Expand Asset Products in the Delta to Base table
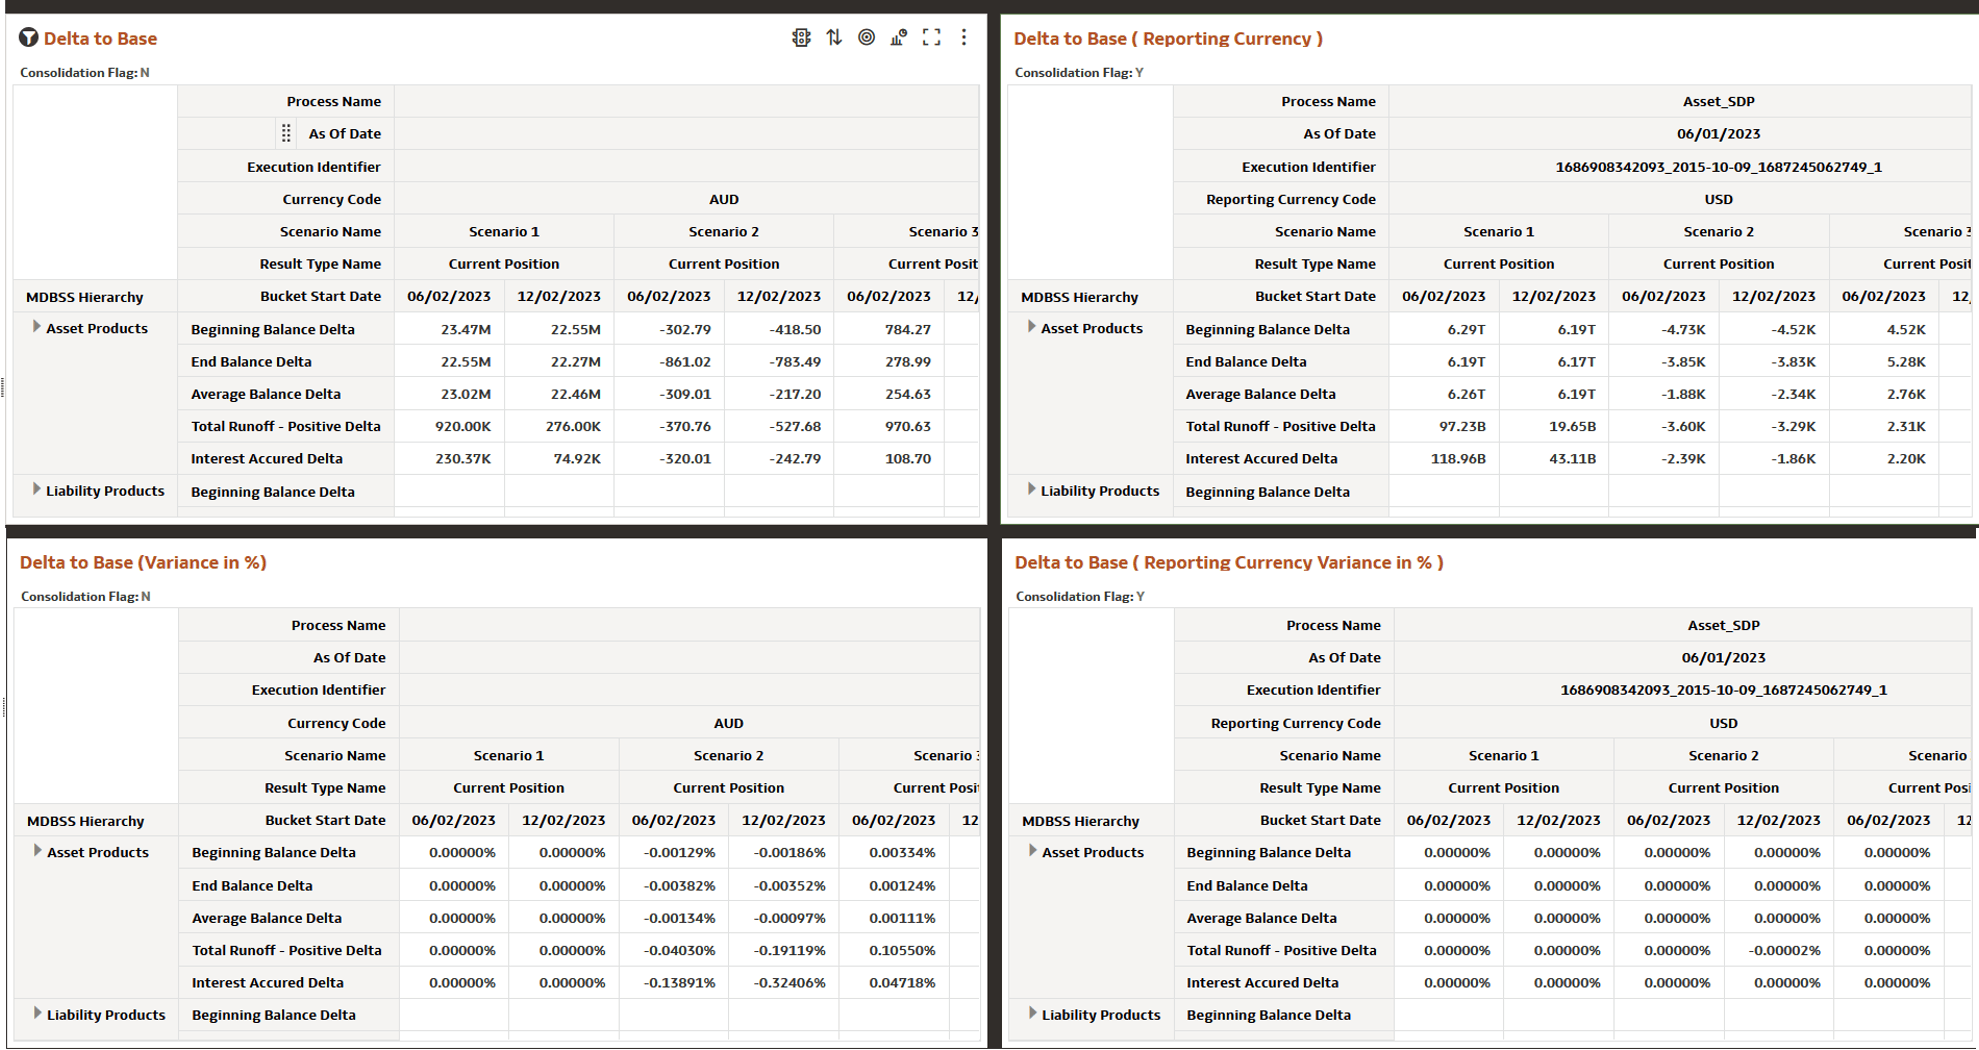Viewport: 1979px width, 1050px height. pos(36,326)
